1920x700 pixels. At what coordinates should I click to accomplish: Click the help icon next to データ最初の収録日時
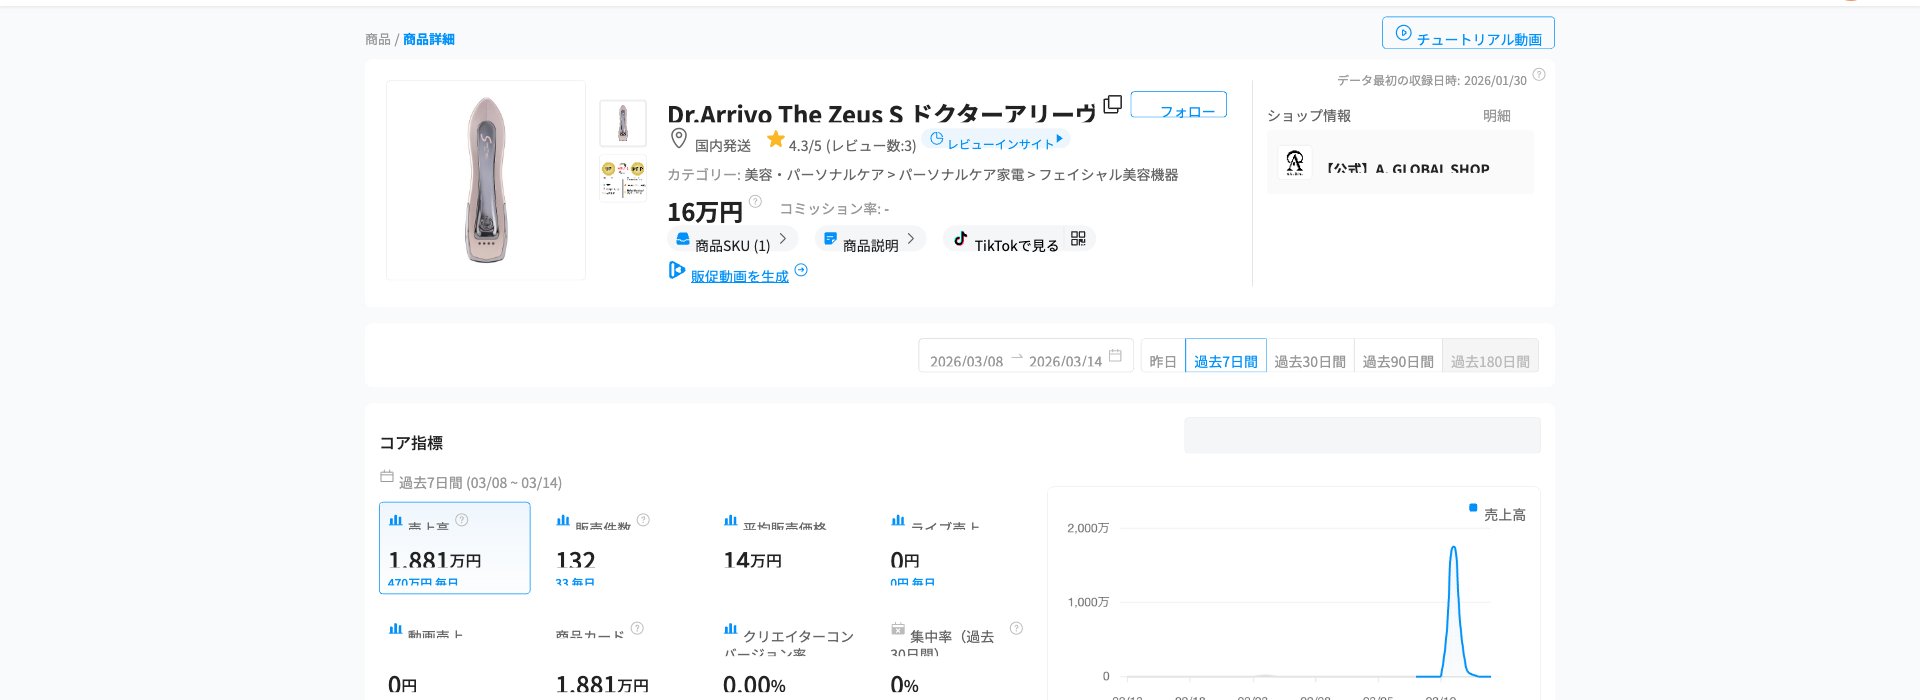[x=1539, y=74]
